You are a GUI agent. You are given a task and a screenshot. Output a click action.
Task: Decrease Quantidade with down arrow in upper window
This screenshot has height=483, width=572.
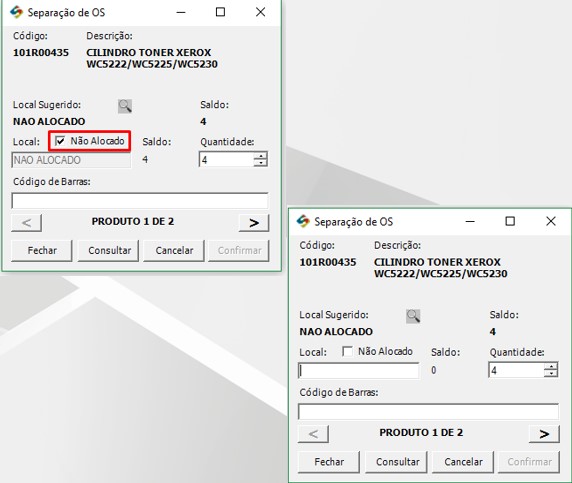[260, 163]
